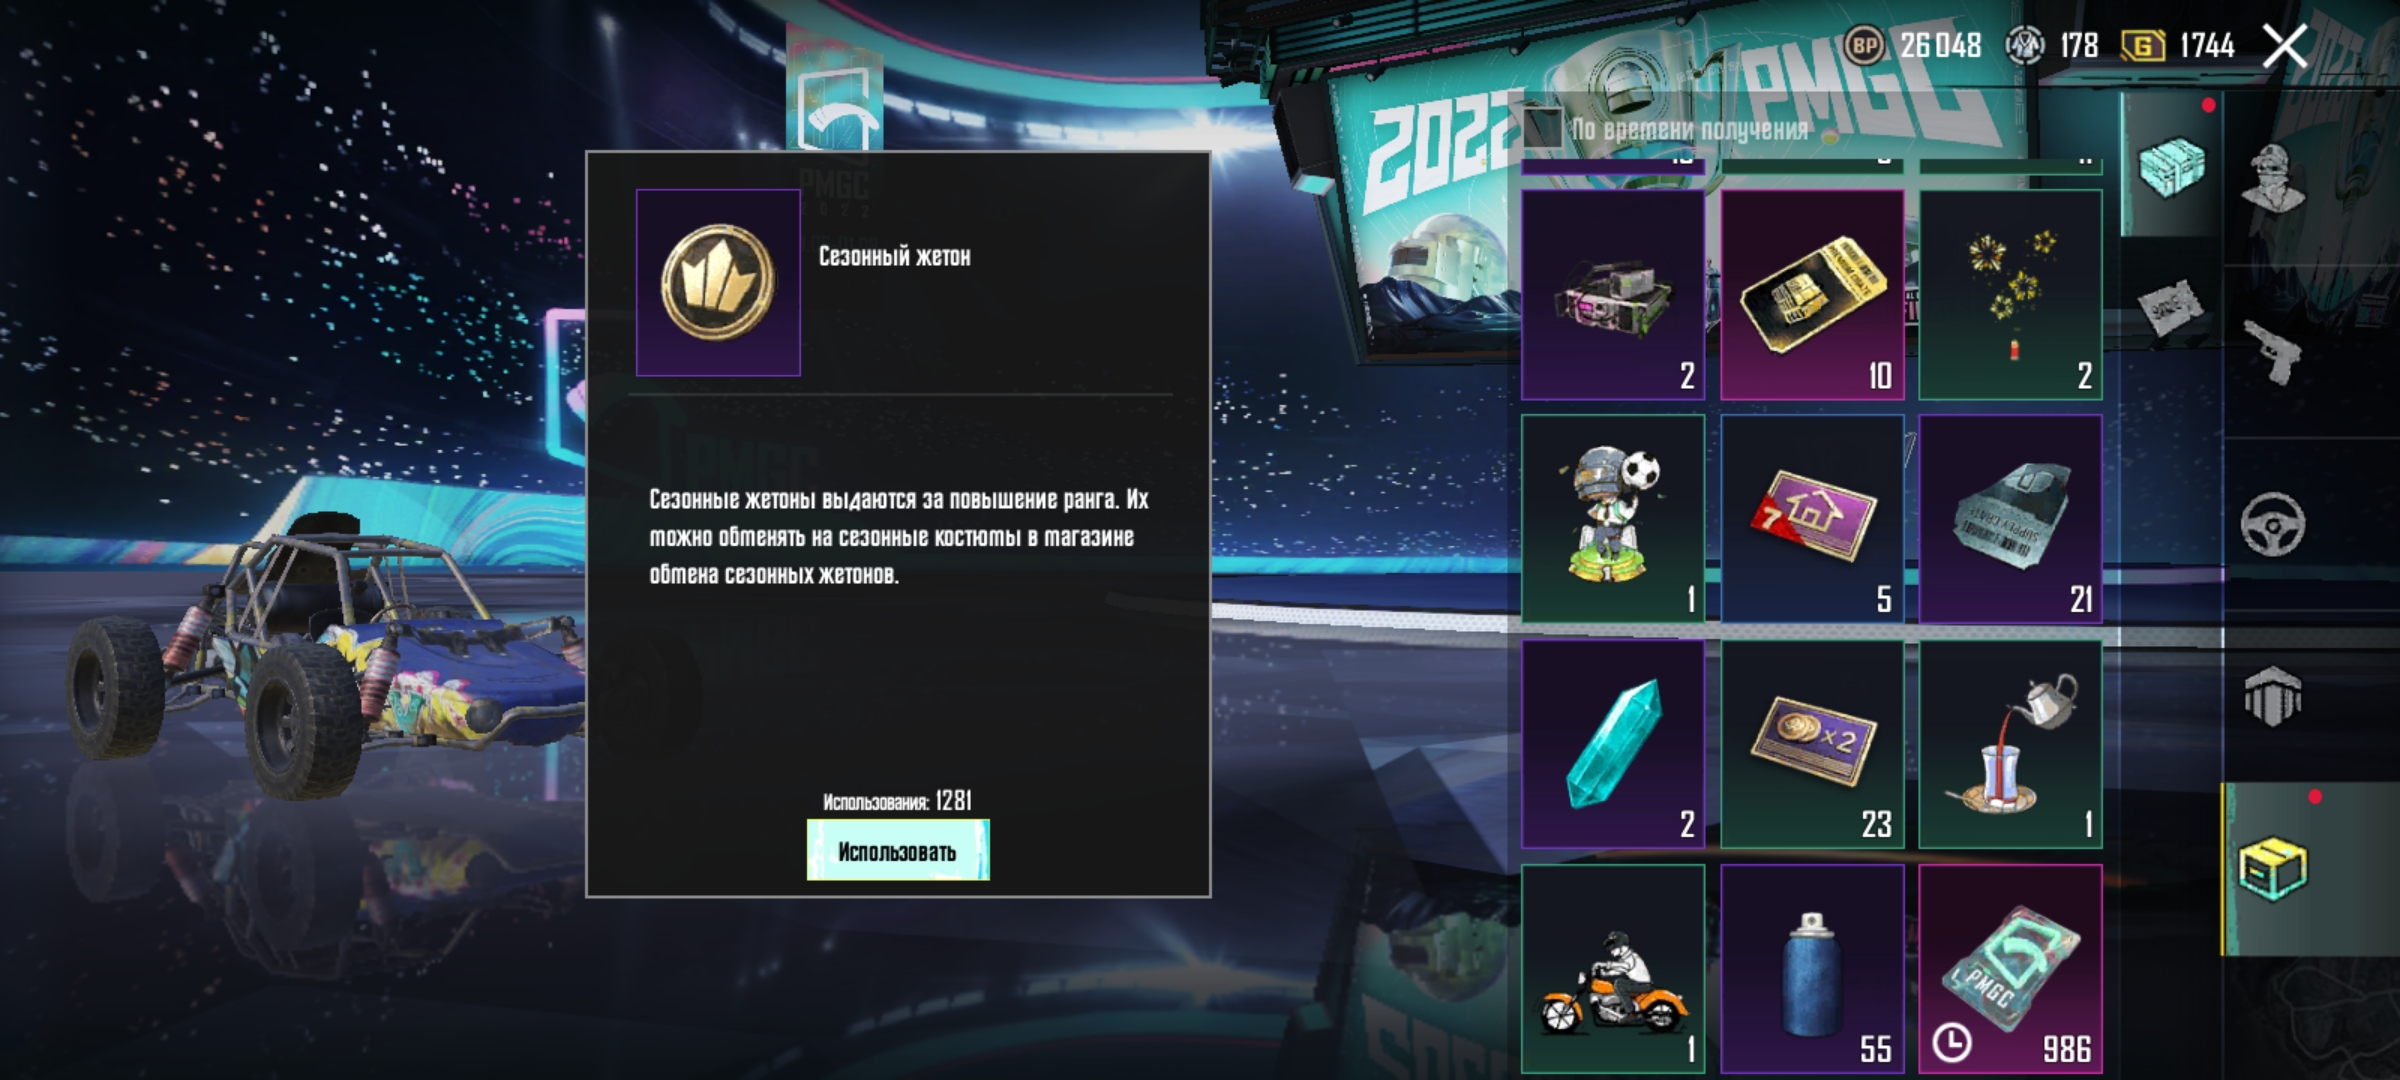Select the orange motorcycle rider item
Screen dimensions: 2400x1080
1613,969
